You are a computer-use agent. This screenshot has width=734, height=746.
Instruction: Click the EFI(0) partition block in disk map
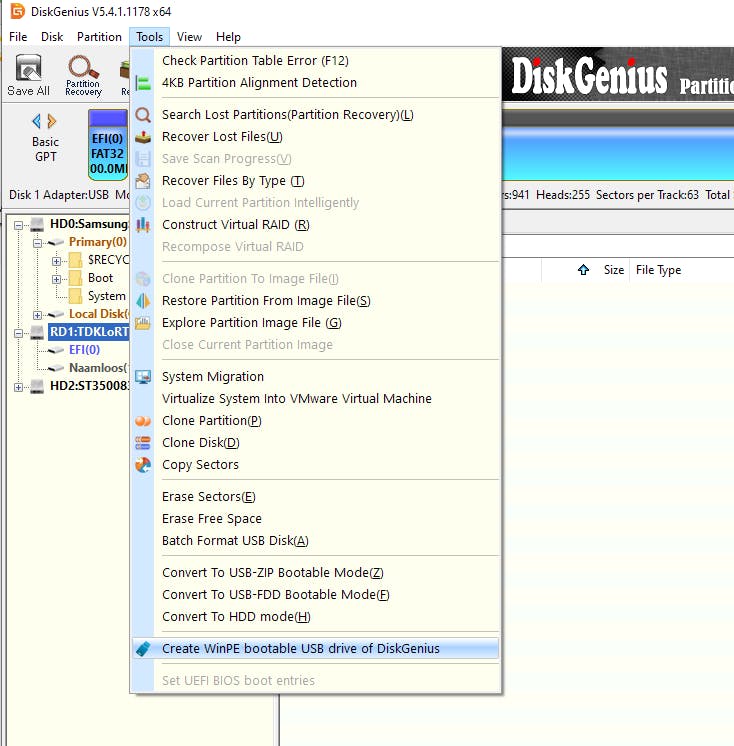[x=108, y=145]
